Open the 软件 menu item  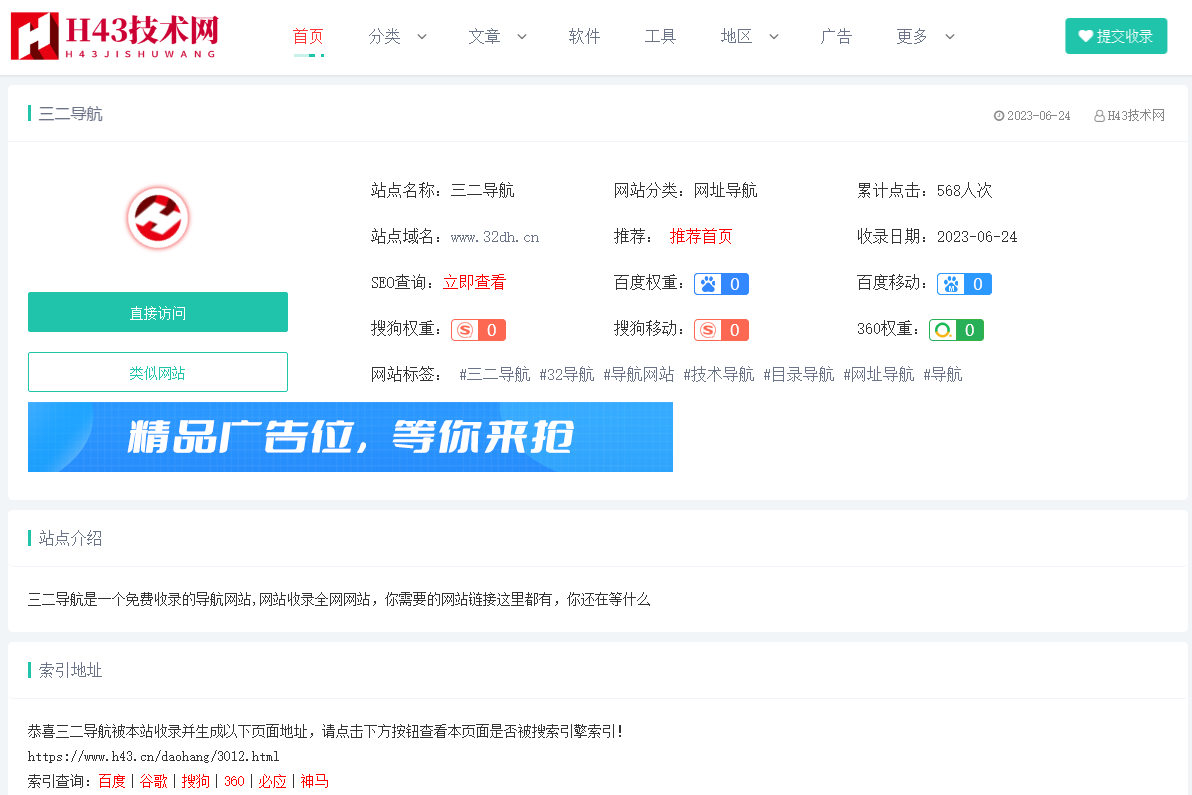tap(584, 37)
